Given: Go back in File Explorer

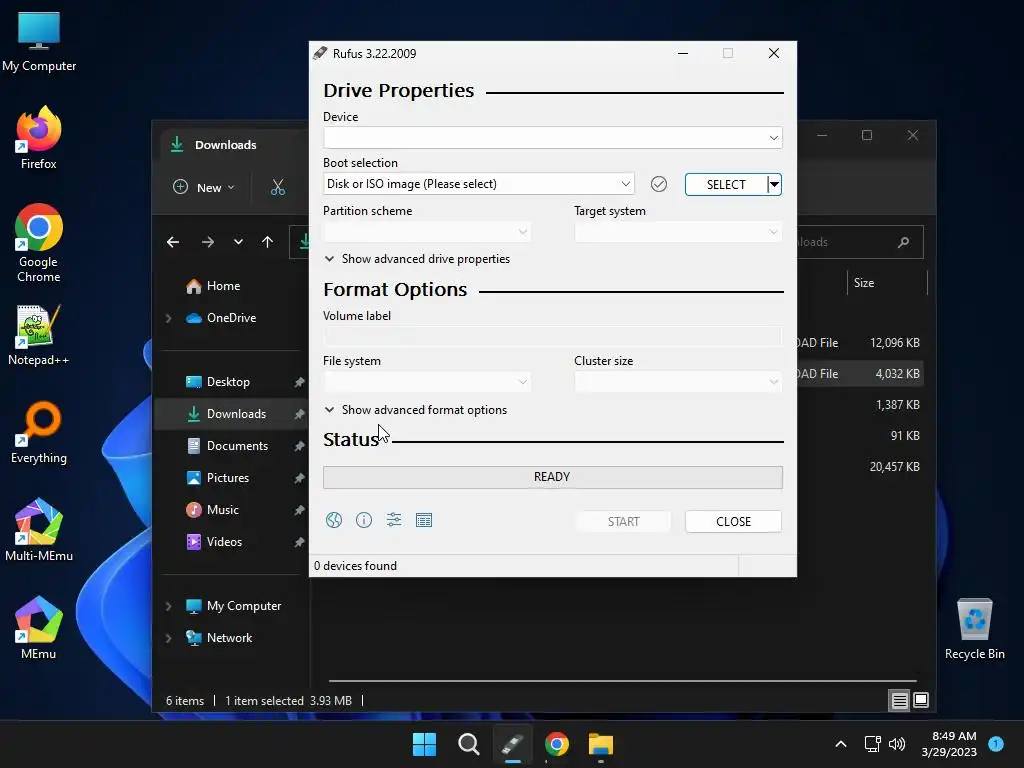Looking at the screenshot, I should (x=173, y=242).
